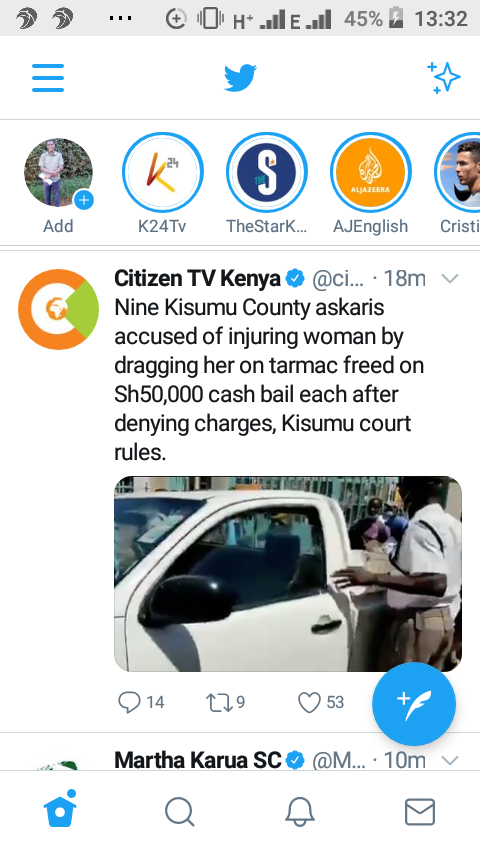Go to Home tab in bottom bar
The width and height of the screenshot is (480, 854).
[60, 809]
